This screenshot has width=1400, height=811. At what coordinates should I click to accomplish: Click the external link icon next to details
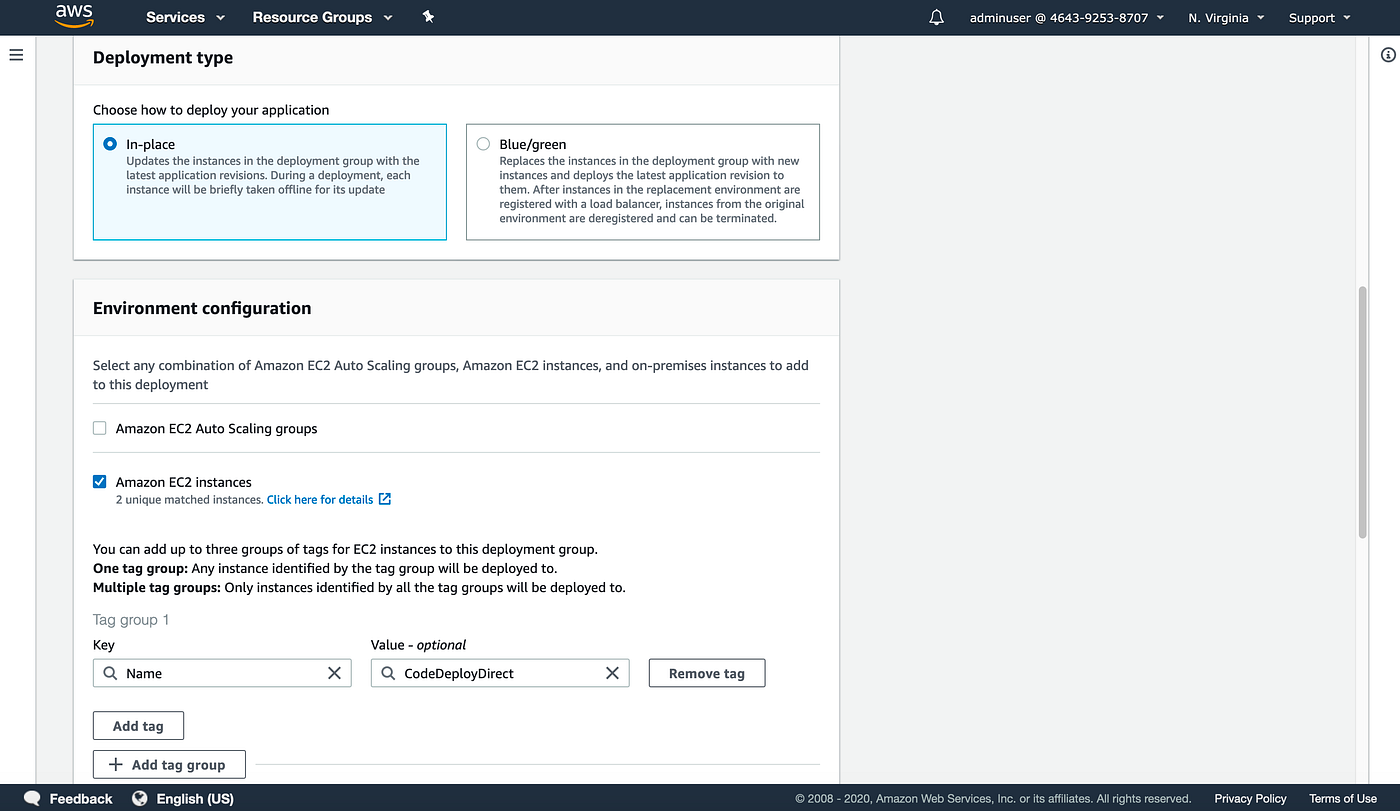click(385, 499)
